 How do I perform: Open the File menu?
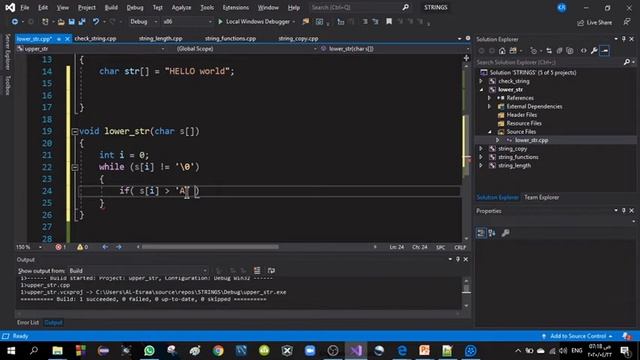[x=25, y=7]
